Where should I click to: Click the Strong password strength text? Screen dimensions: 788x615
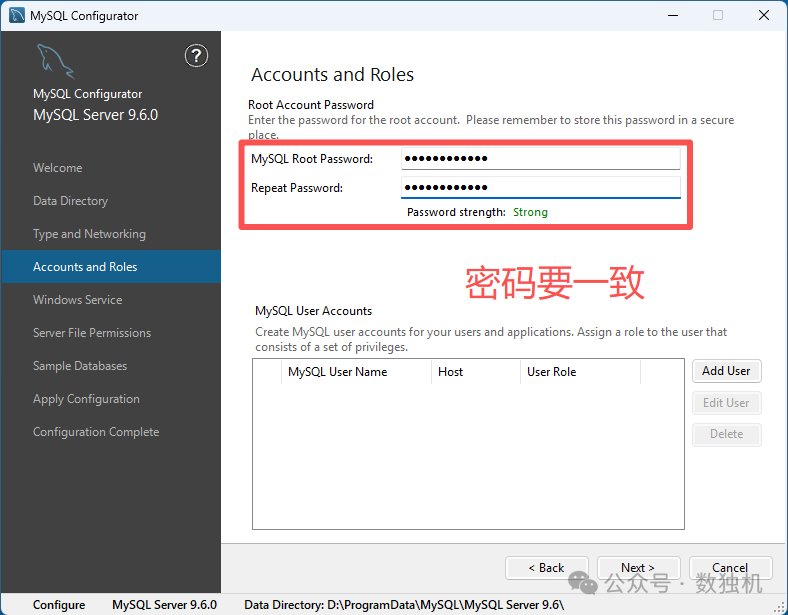tap(530, 212)
